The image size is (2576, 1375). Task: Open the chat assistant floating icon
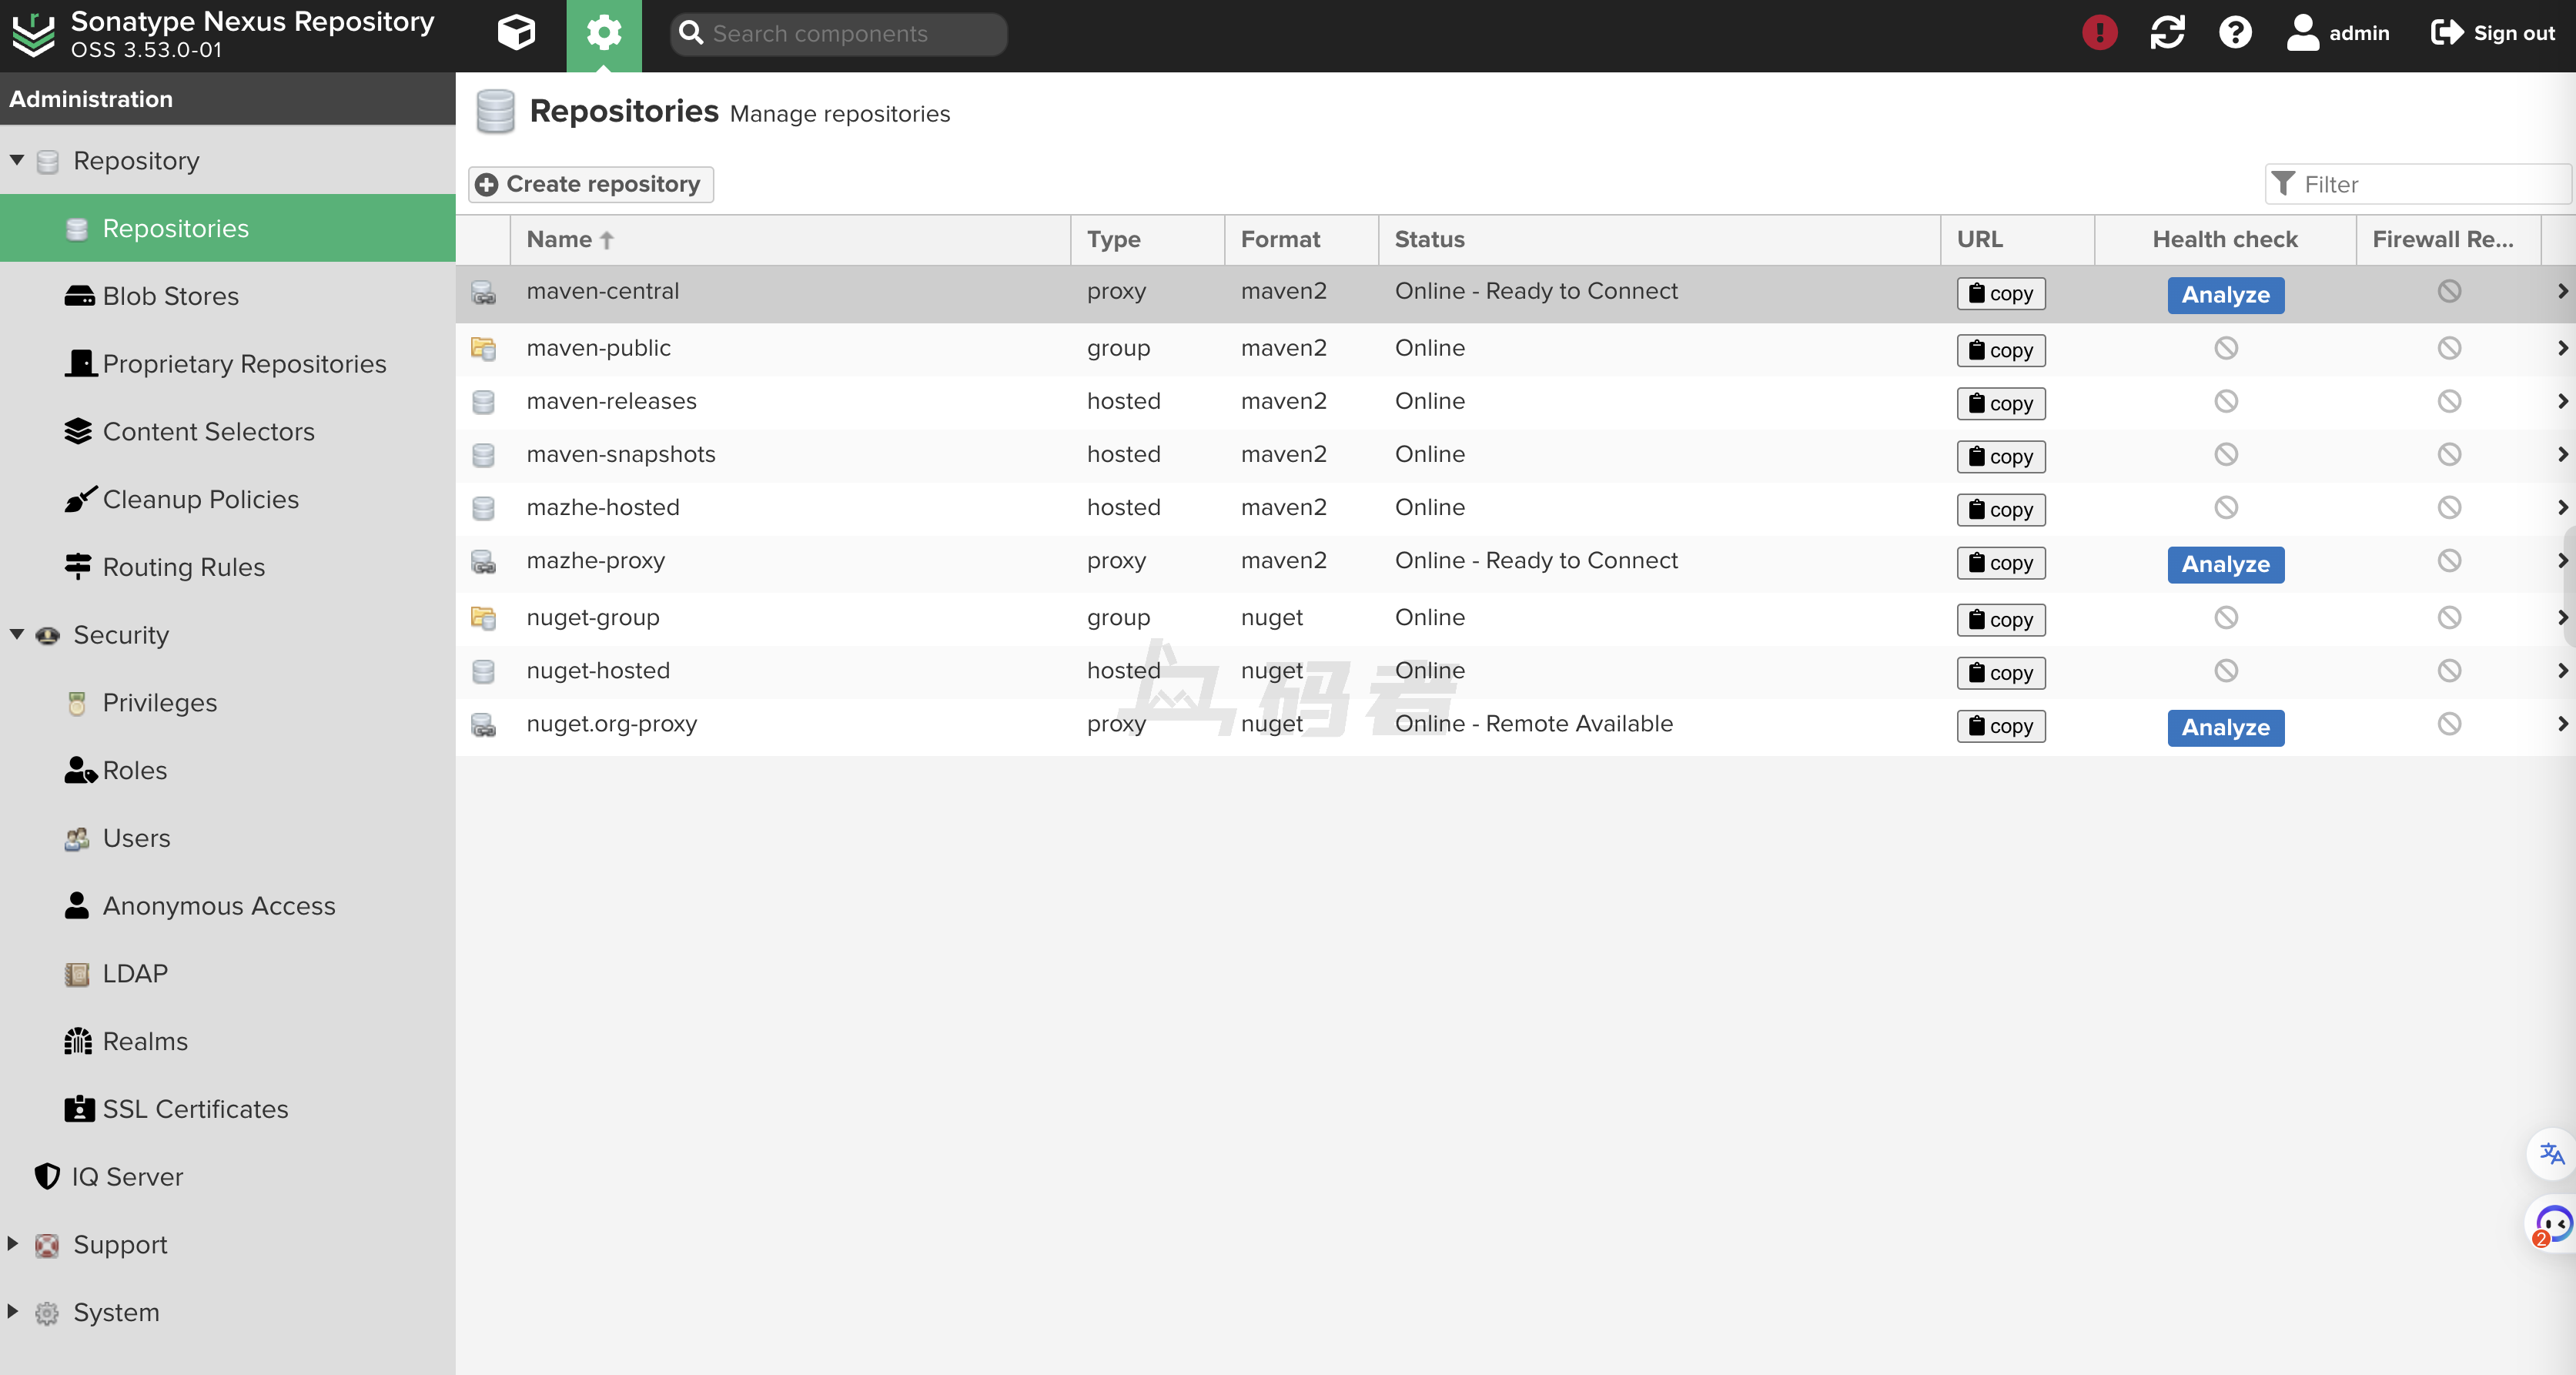[2553, 1225]
